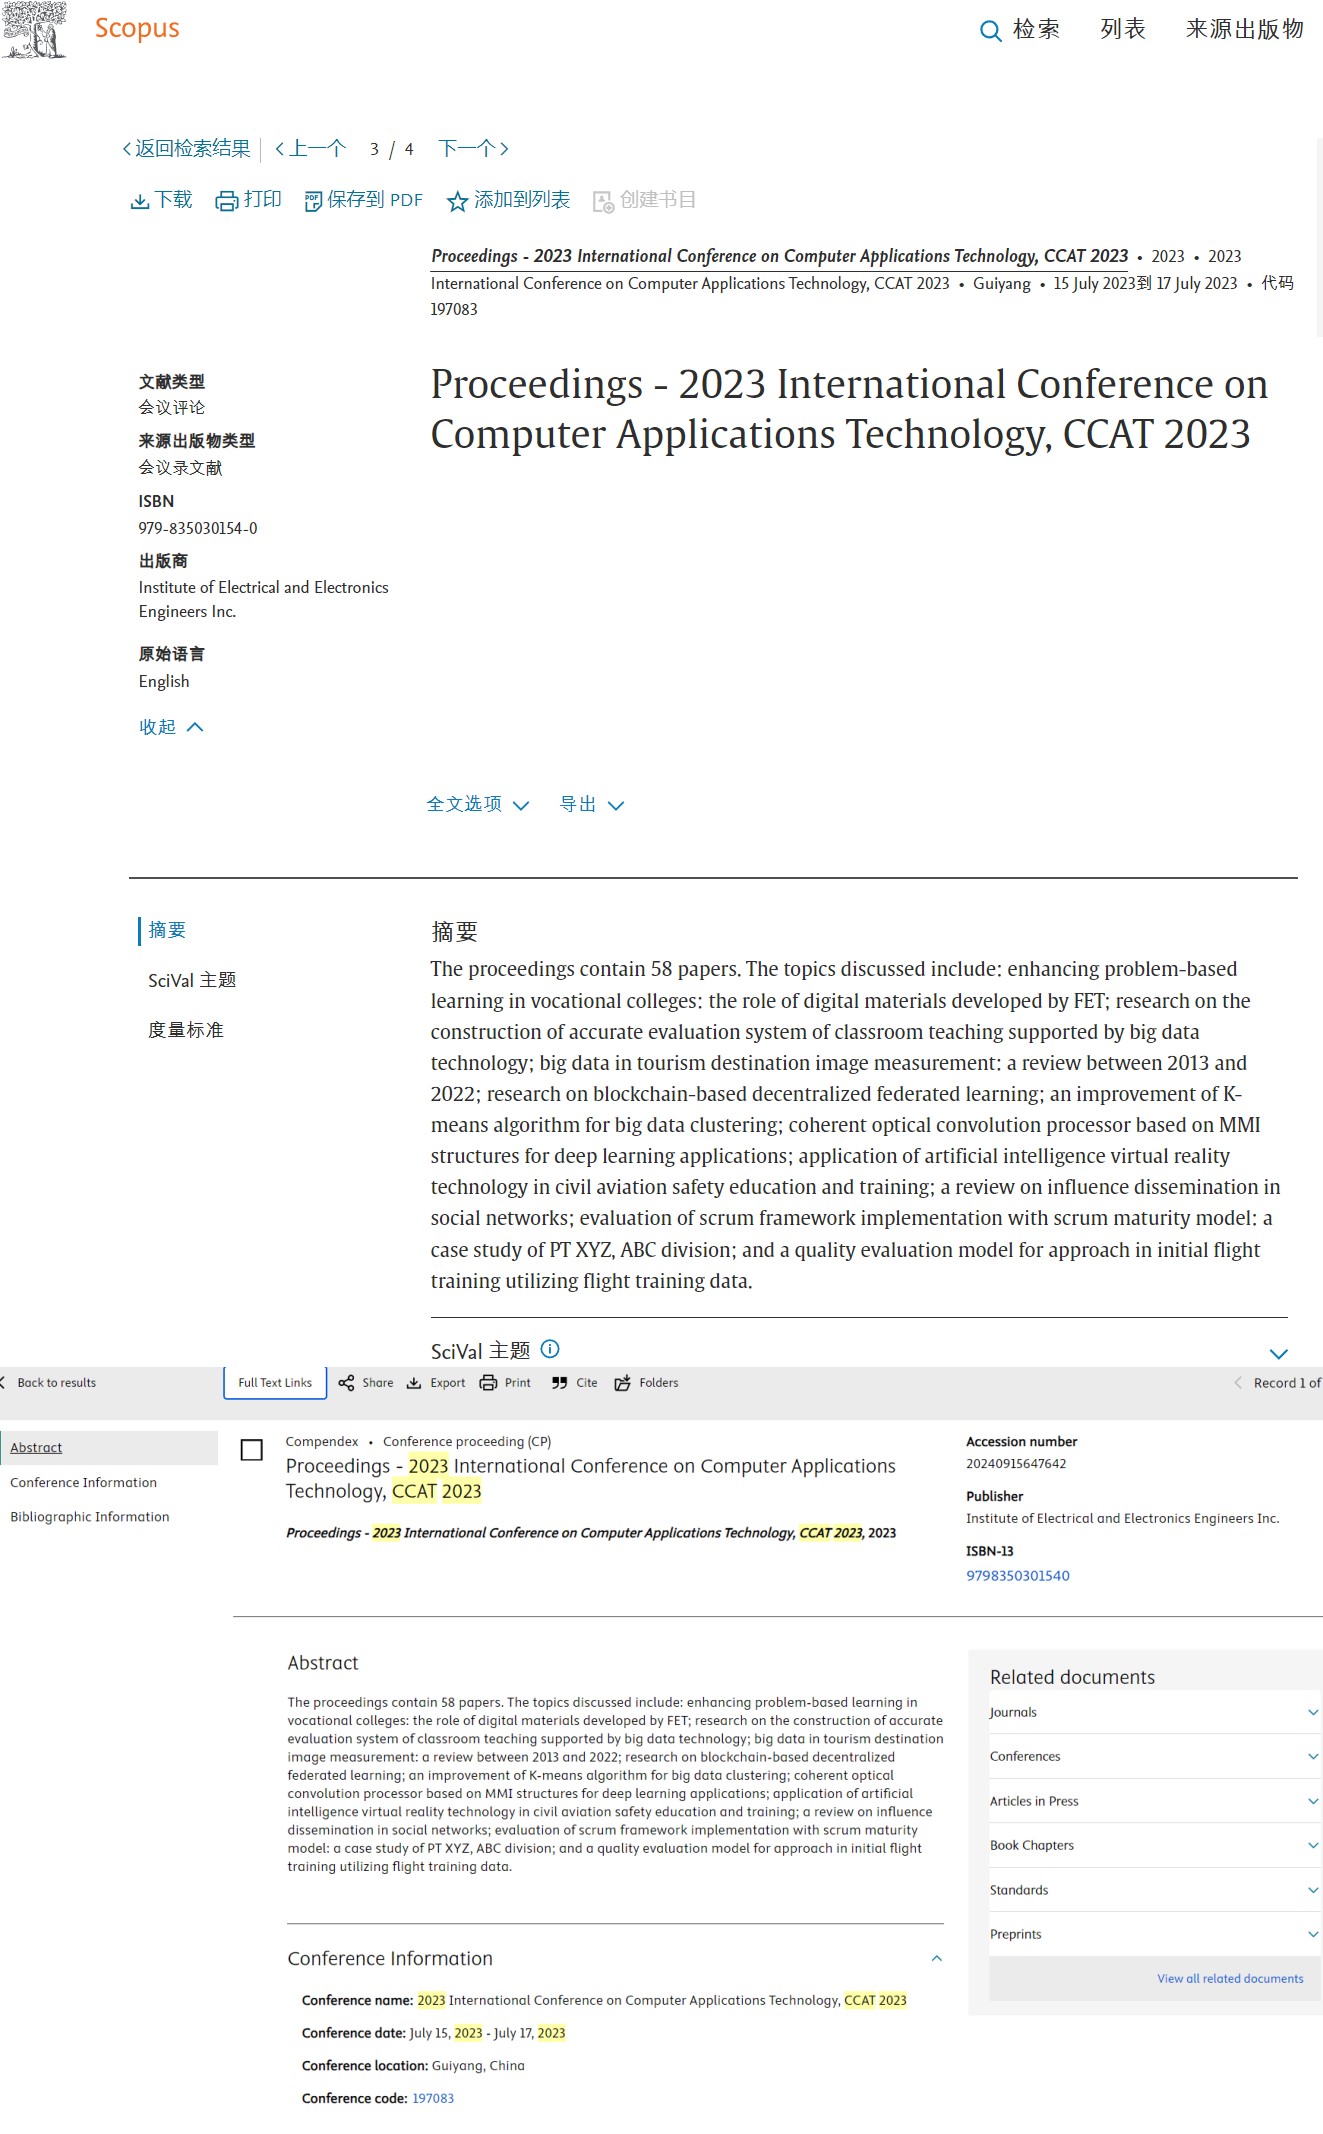Click the Elsevier tree logo
The height and width of the screenshot is (2134, 1323).
point(34,30)
